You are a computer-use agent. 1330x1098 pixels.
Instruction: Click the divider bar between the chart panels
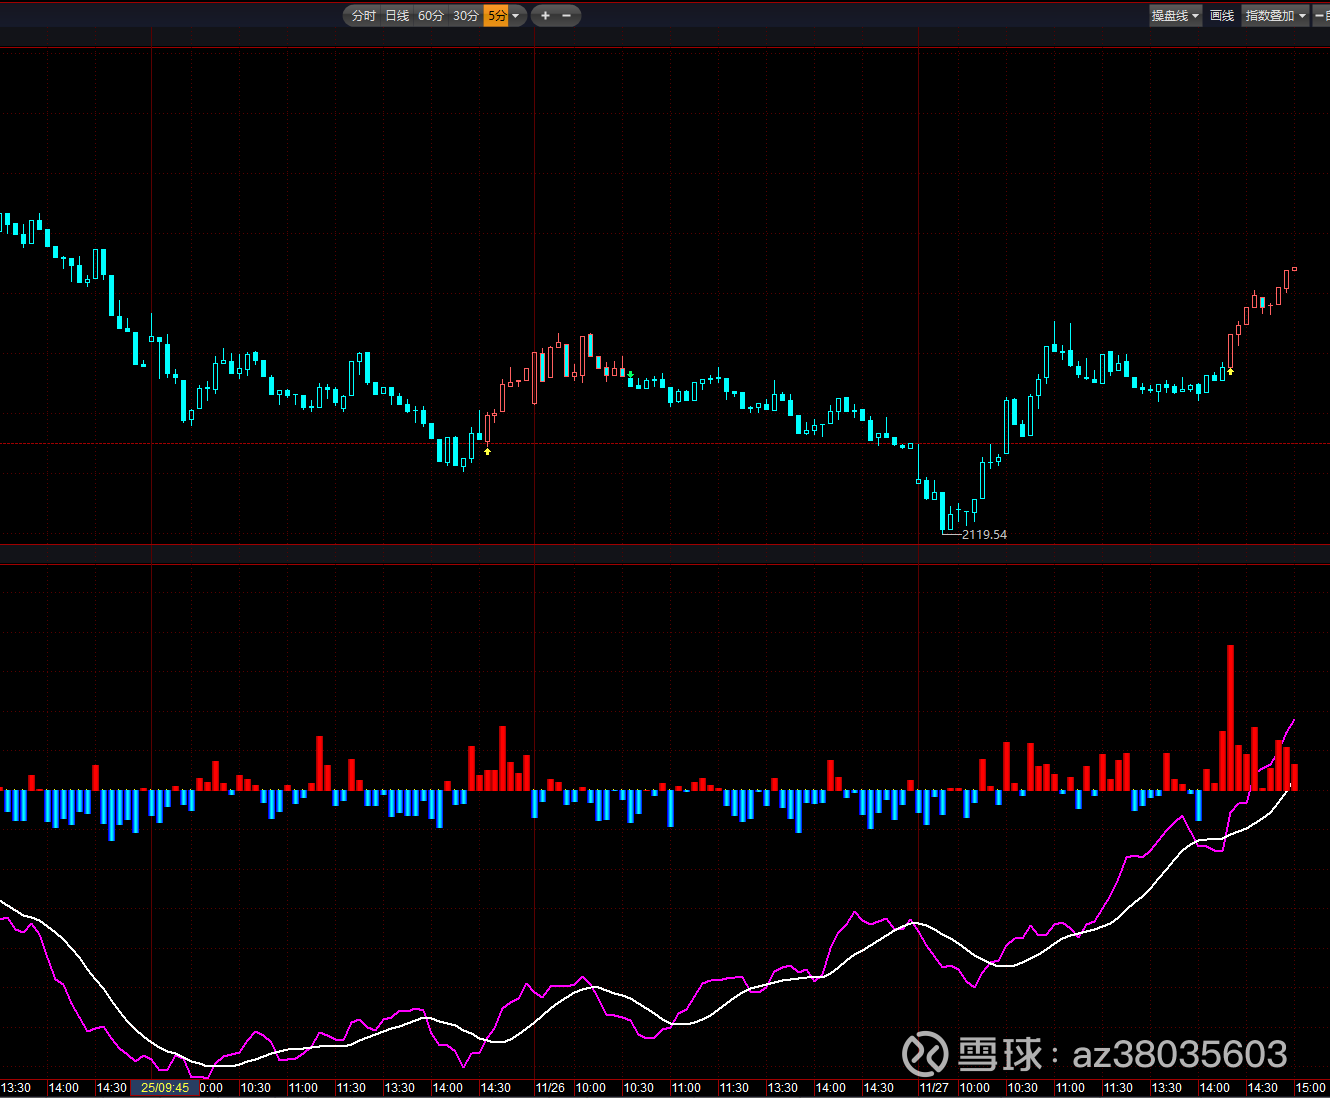pyautogui.click(x=665, y=555)
